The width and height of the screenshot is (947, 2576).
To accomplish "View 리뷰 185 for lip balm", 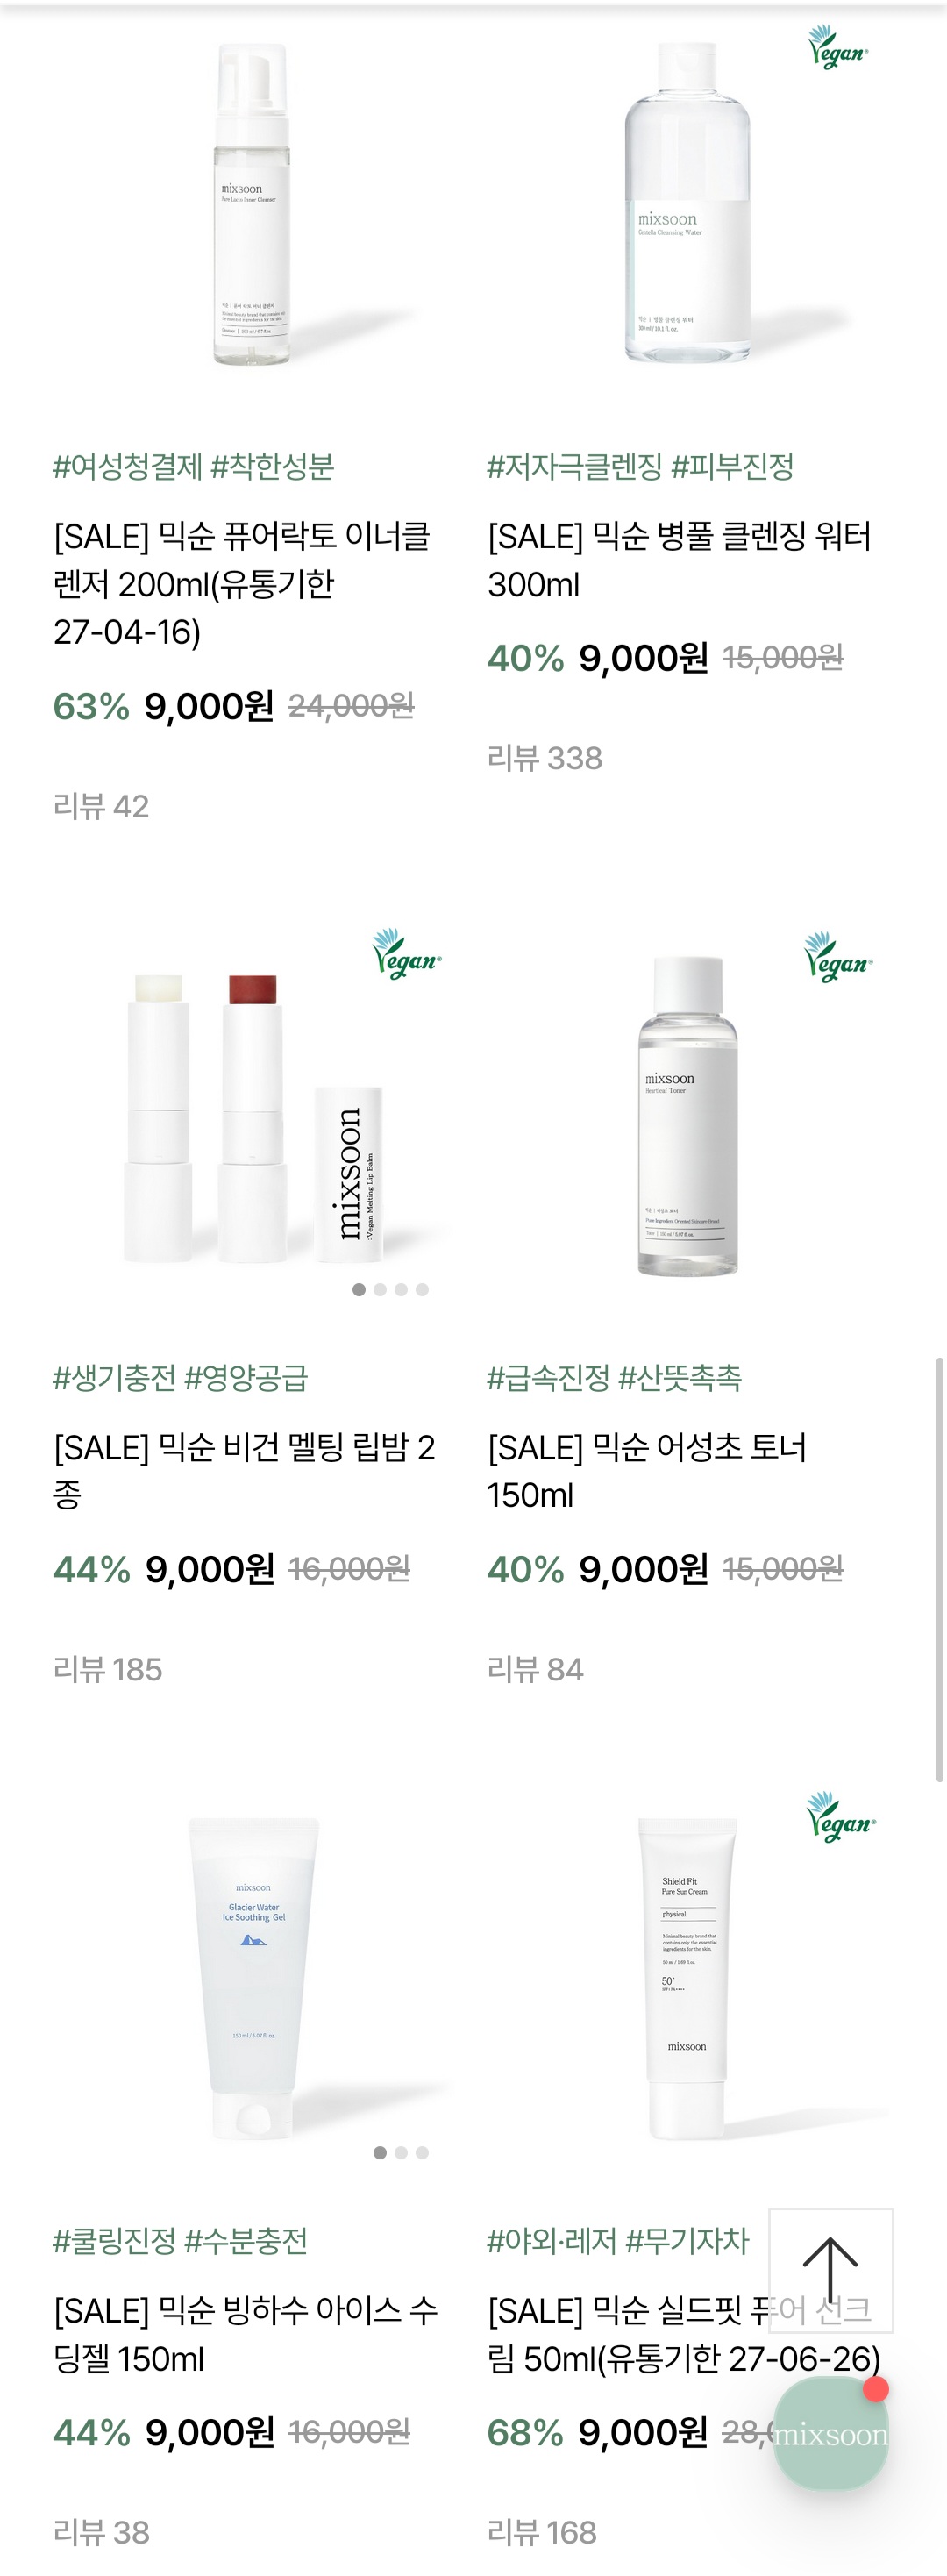I will tap(107, 1669).
